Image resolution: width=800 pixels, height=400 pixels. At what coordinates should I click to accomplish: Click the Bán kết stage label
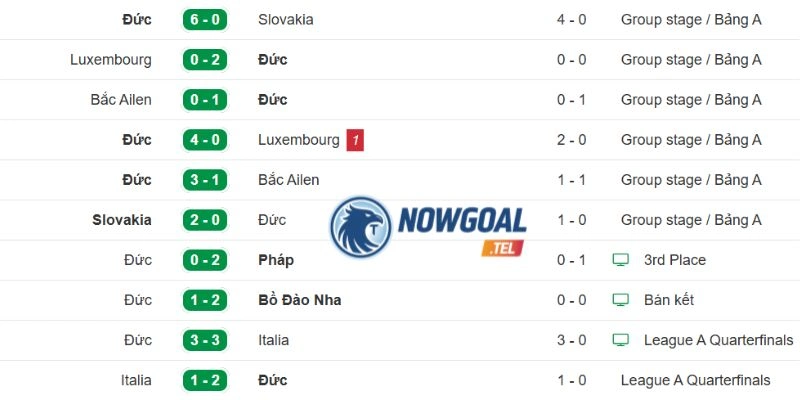click(669, 299)
